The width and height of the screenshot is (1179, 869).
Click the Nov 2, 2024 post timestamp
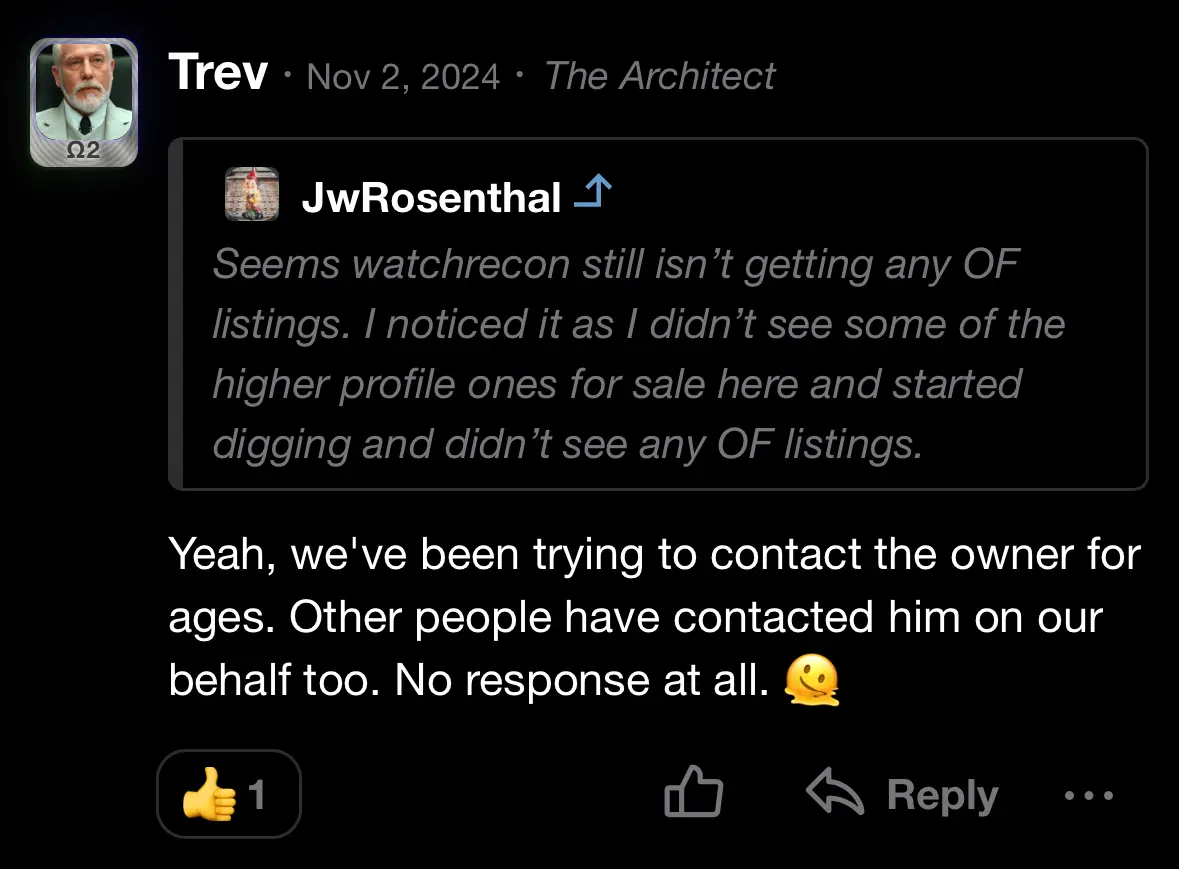coord(403,76)
